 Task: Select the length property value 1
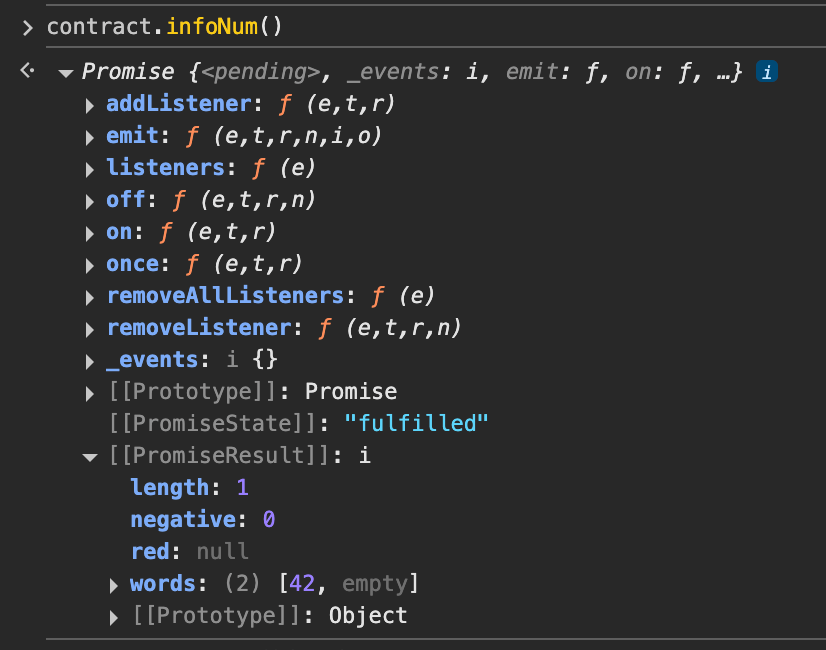click(242, 488)
